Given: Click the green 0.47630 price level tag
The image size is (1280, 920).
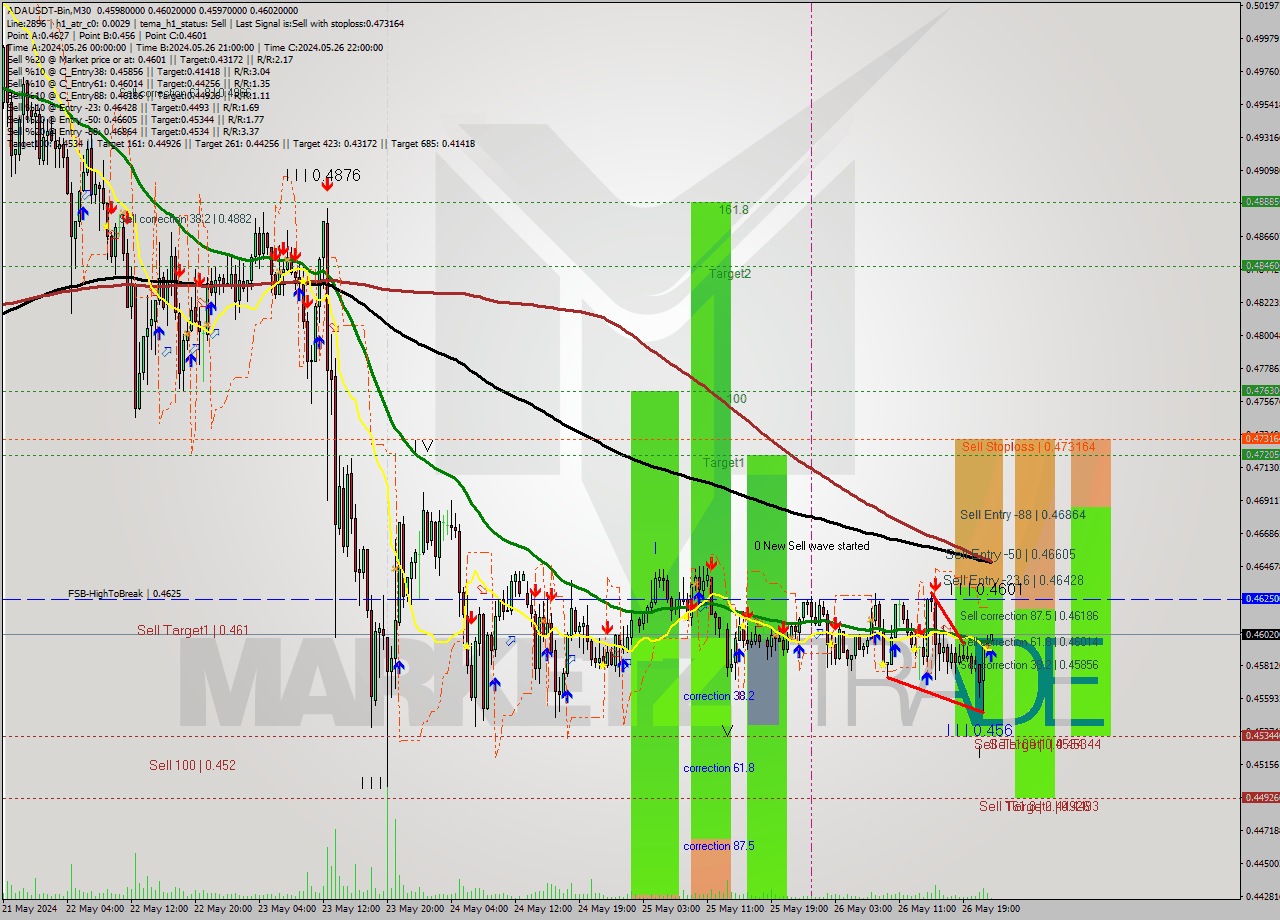Looking at the screenshot, I should 1260,390.
